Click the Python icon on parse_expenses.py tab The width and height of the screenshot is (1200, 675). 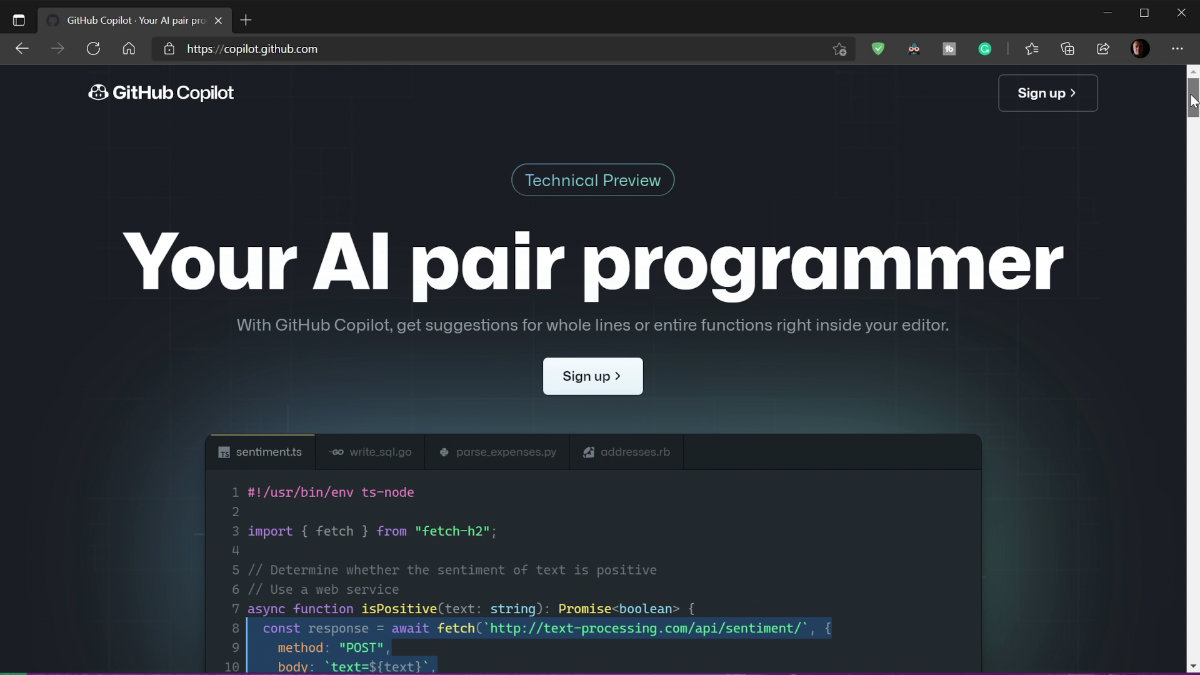pos(443,451)
